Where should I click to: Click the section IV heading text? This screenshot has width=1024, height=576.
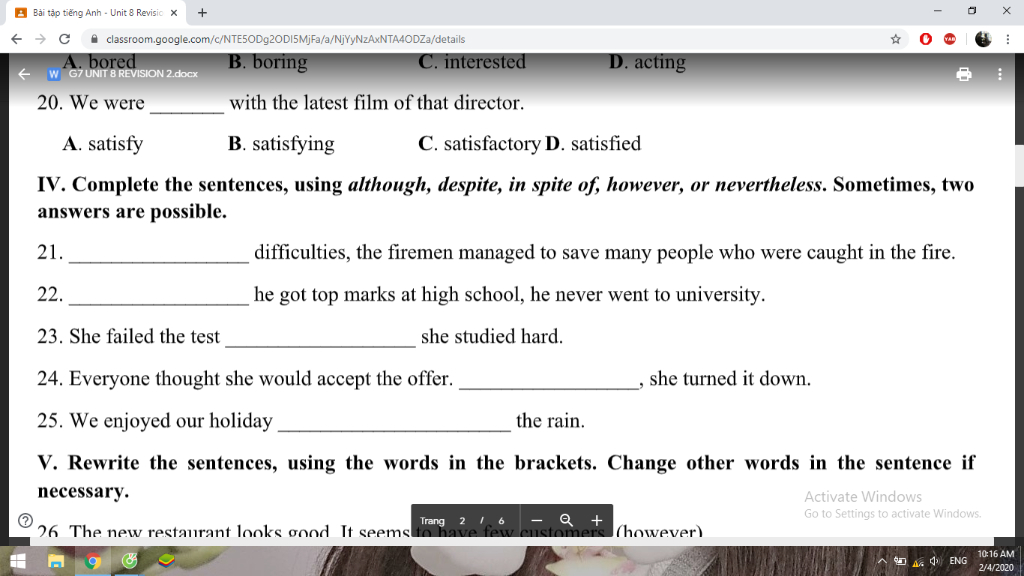pos(505,198)
